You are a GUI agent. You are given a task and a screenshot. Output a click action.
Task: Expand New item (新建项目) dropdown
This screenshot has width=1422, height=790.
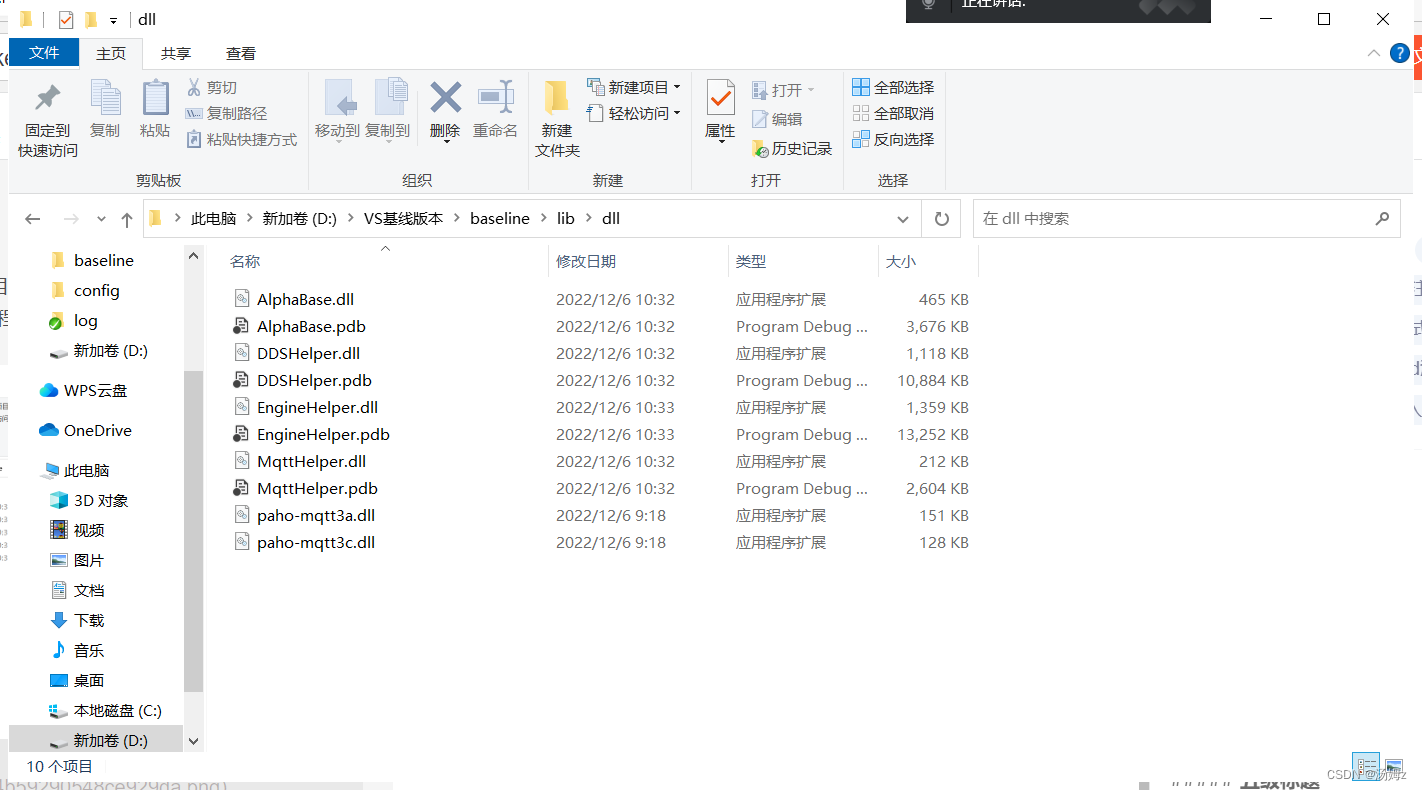[677, 87]
